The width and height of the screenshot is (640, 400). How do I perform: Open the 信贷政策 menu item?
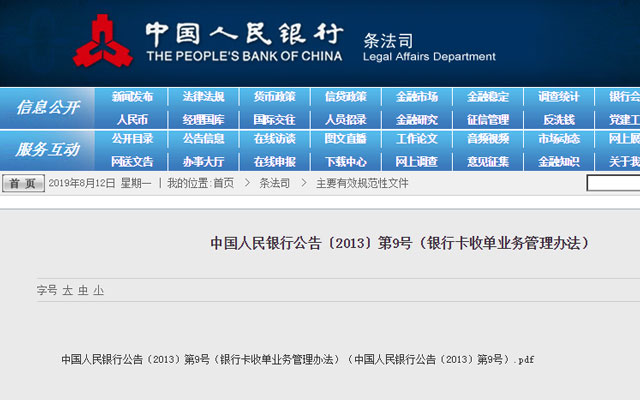tap(346, 97)
